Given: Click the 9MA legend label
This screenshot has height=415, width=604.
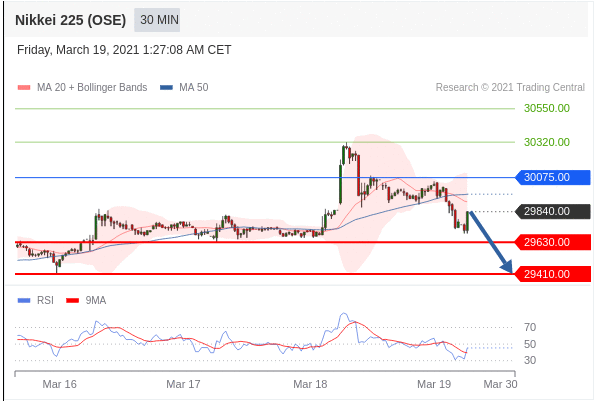Looking at the screenshot, I should [96, 301].
